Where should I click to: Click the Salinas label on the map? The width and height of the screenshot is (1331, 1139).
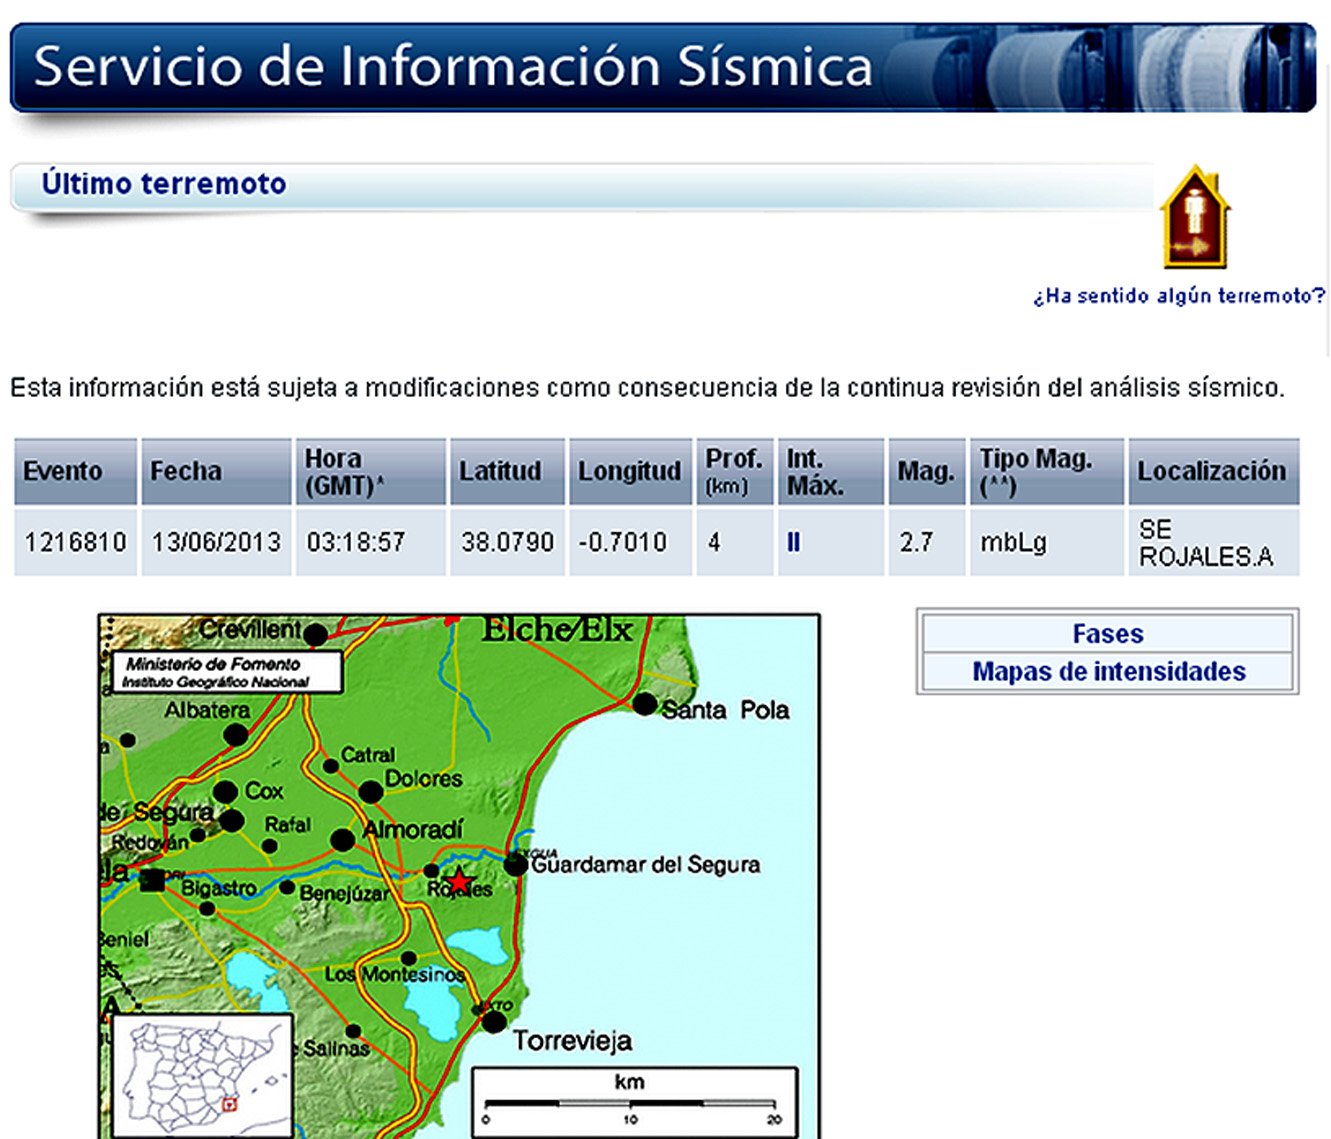pyautogui.click(x=336, y=1048)
